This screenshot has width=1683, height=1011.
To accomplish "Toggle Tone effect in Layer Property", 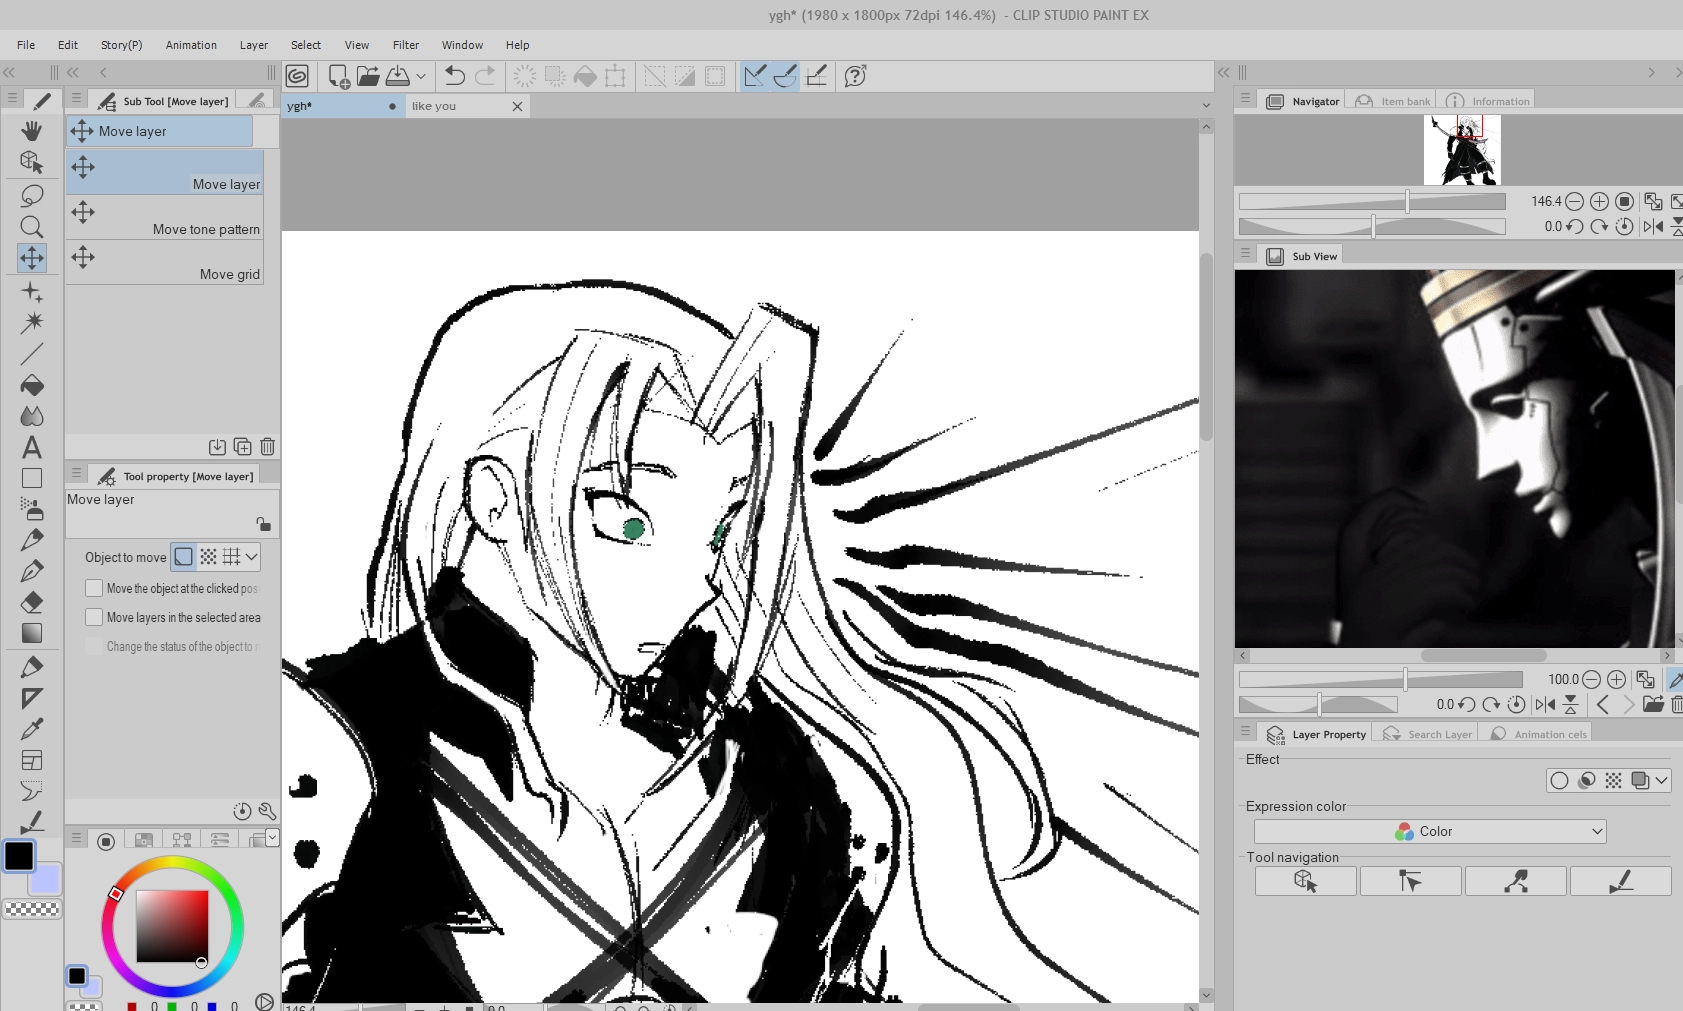I will click(x=1613, y=780).
